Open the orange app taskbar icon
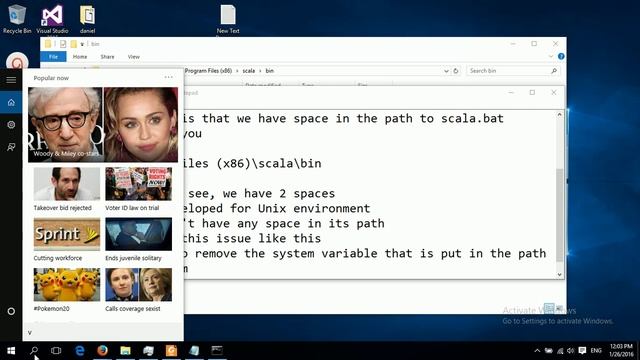This screenshot has height=360, width=640. coord(171,351)
